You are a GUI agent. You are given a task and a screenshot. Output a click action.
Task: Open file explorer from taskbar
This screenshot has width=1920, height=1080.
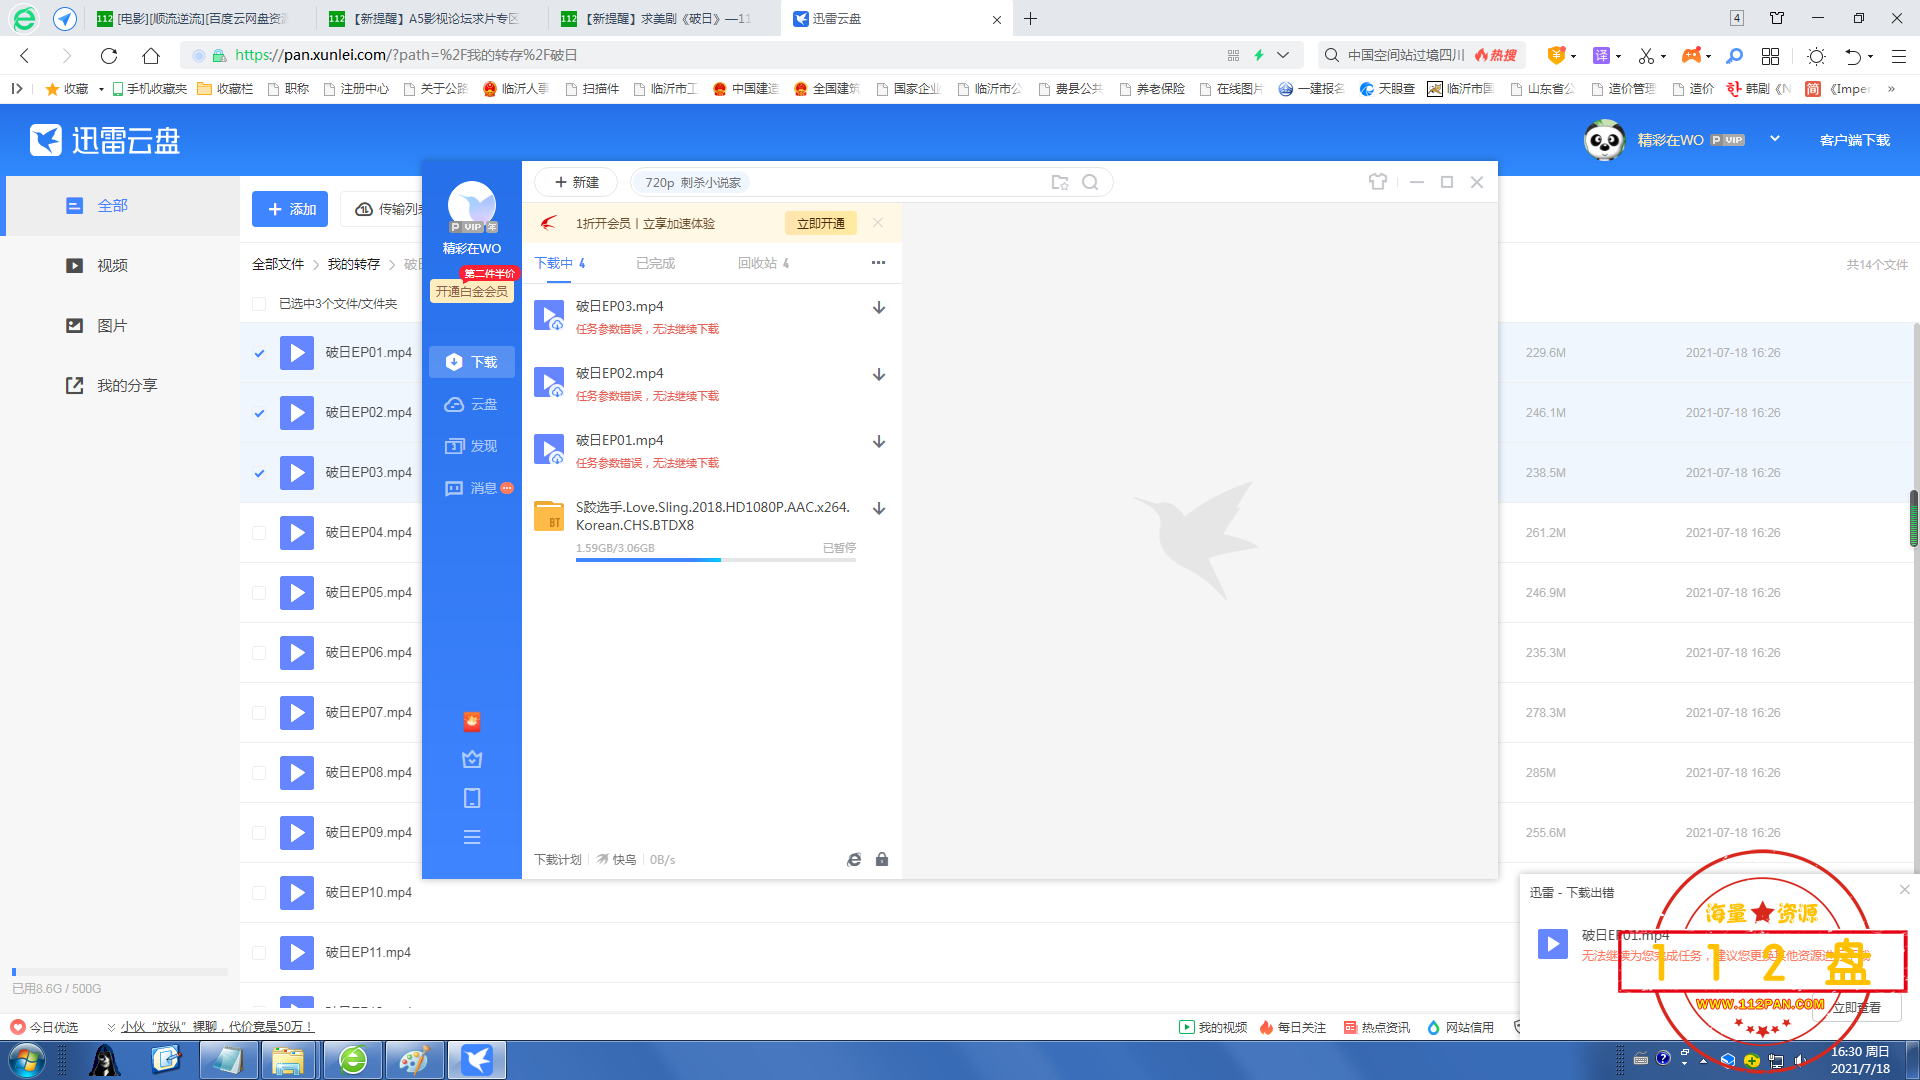(288, 1060)
